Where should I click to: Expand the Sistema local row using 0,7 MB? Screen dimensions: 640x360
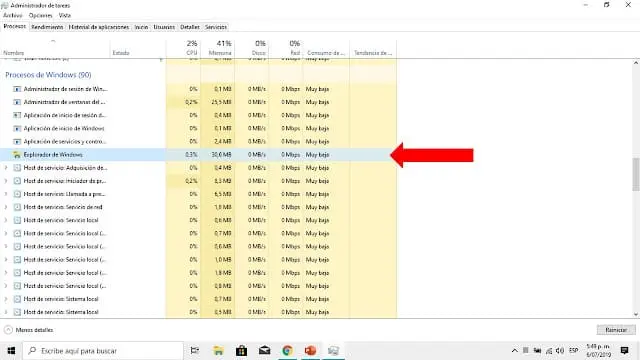pos(6,299)
